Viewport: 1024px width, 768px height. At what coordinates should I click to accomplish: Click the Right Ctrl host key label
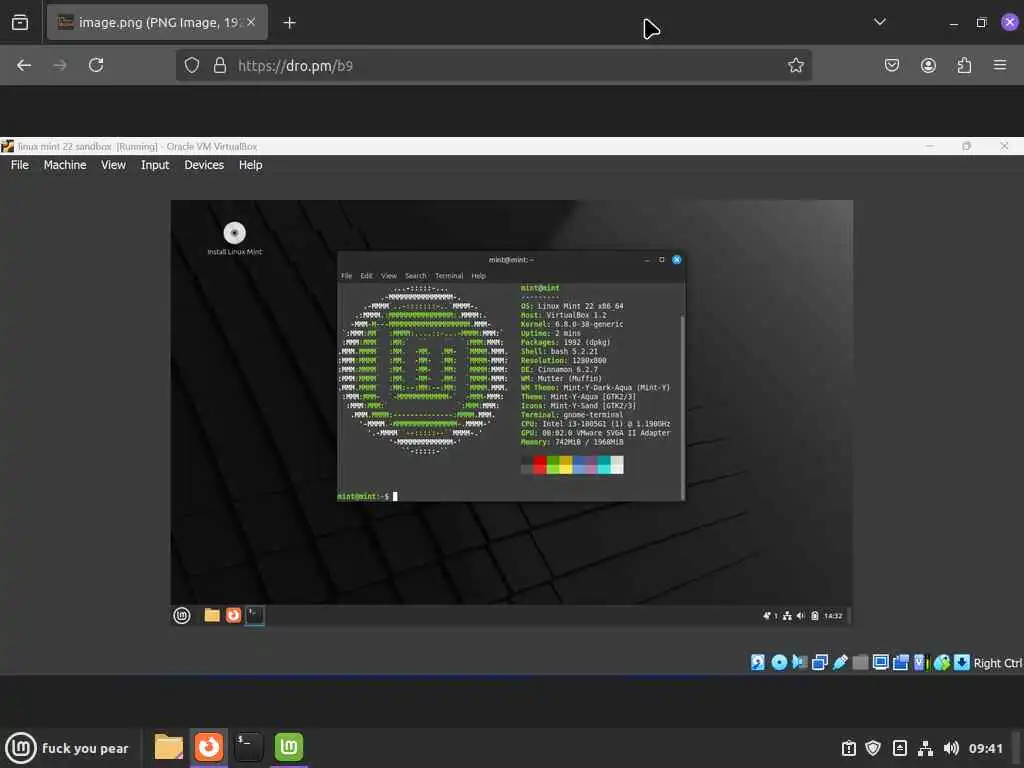pyautogui.click(x=998, y=663)
